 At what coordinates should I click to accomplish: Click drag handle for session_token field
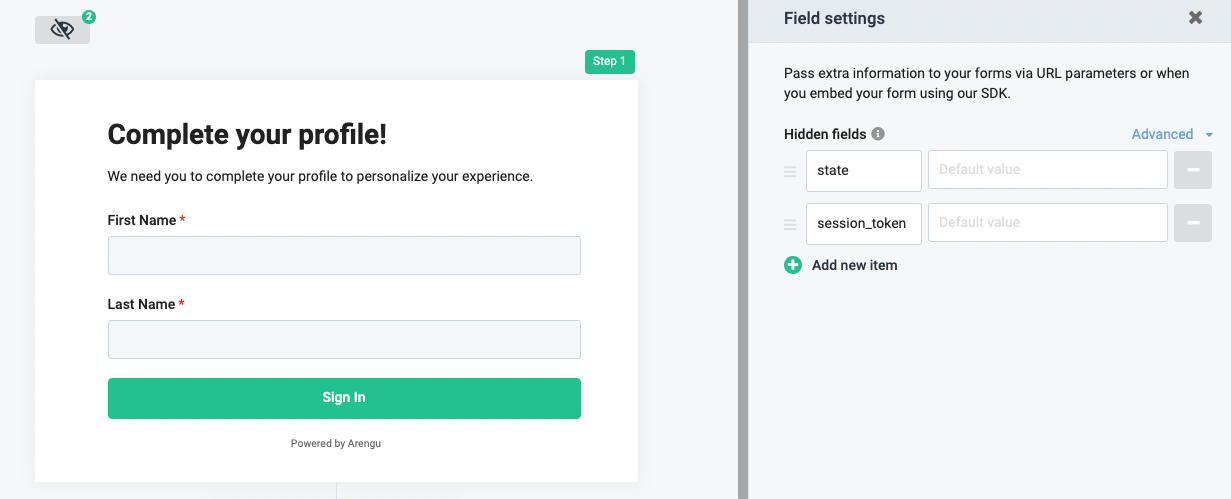790,224
